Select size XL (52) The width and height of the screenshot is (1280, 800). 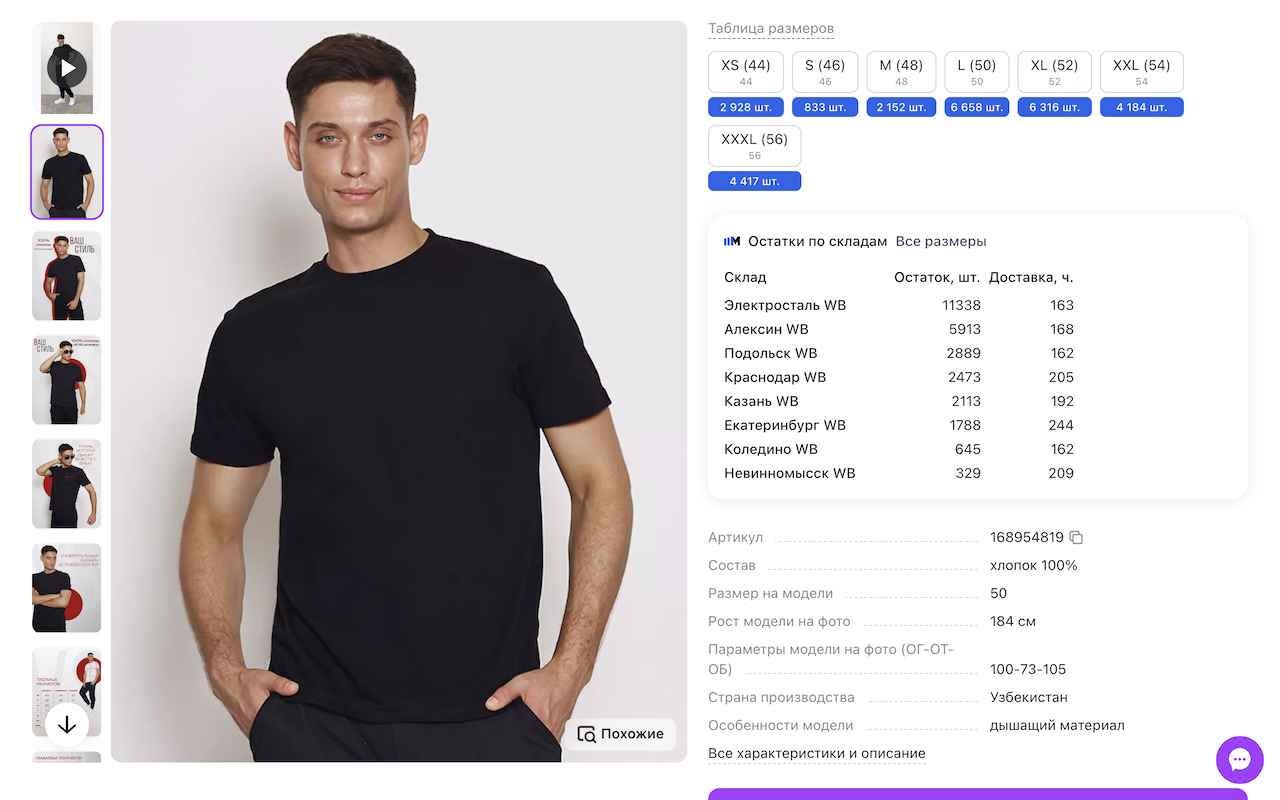pyautogui.click(x=1054, y=71)
